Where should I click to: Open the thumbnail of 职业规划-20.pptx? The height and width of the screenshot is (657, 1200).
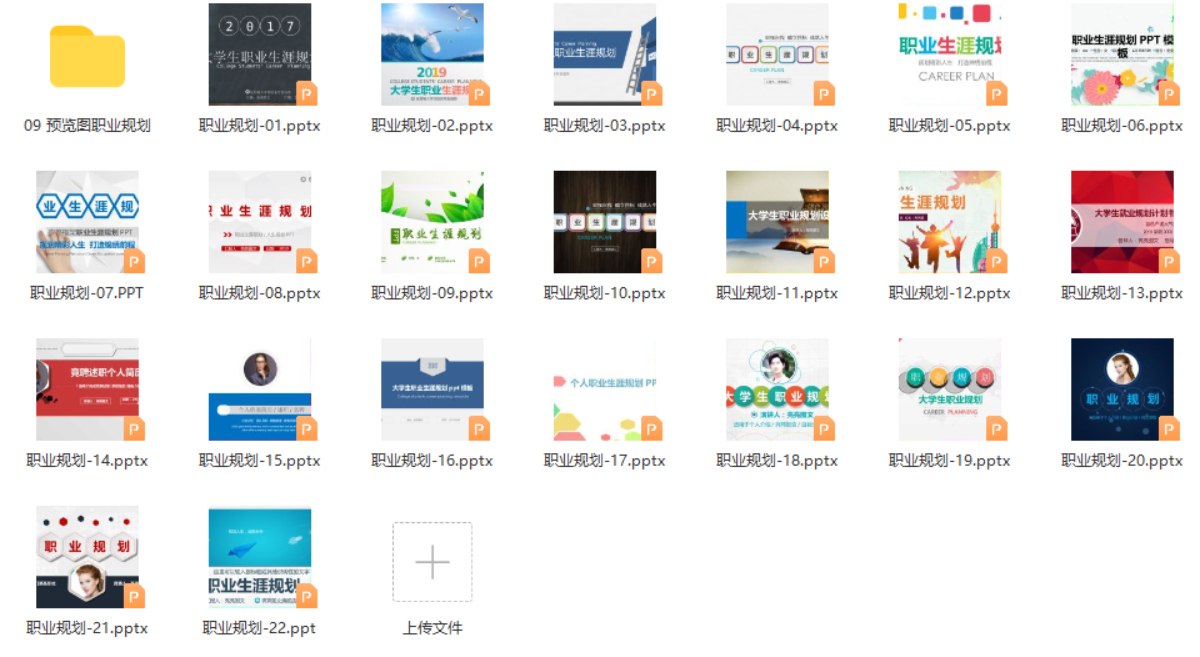coord(1123,390)
